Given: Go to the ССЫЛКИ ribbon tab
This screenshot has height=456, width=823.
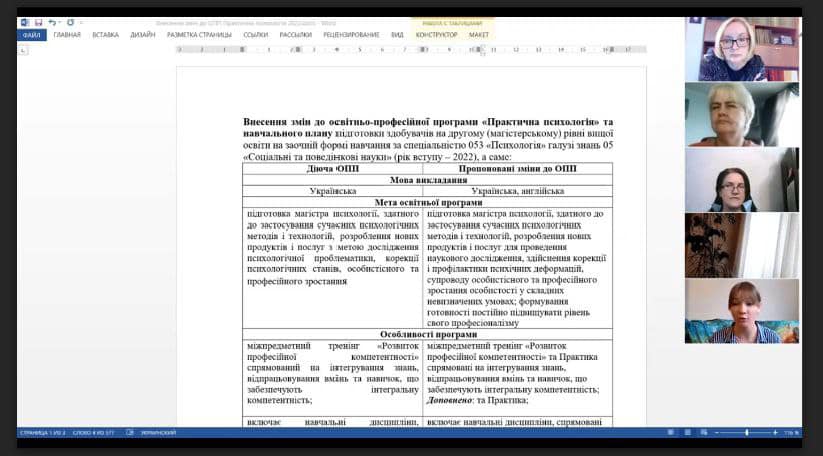Looking at the screenshot, I should click(x=255, y=34).
